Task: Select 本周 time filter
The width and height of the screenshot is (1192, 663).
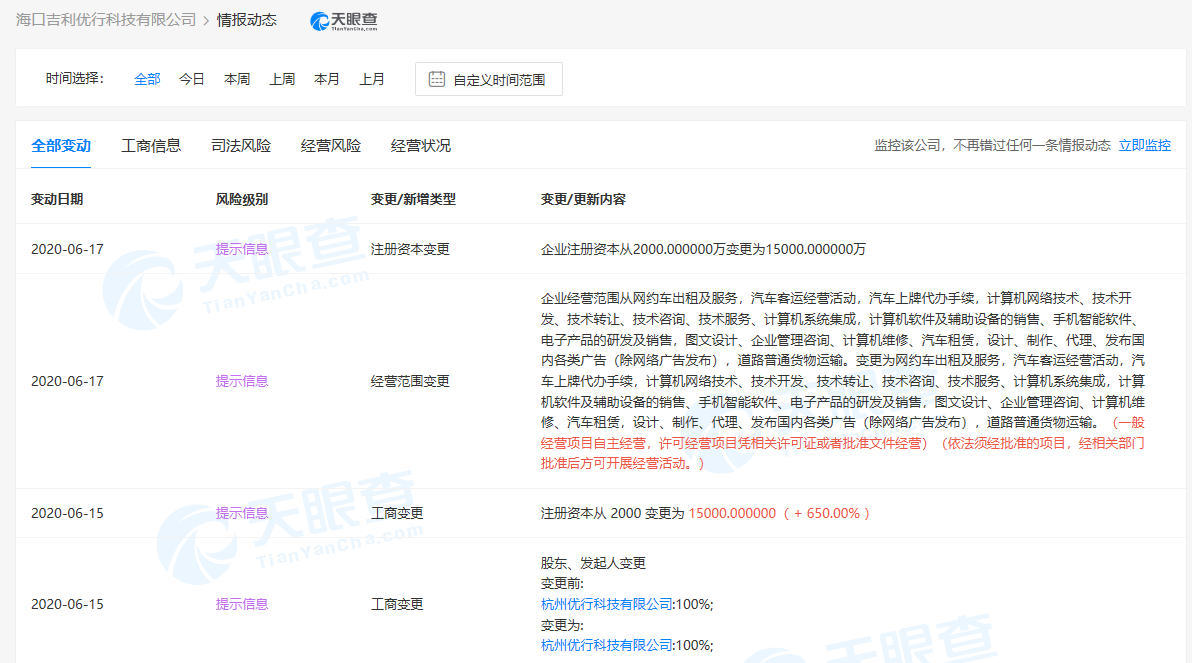Action: tap(237, 79)
